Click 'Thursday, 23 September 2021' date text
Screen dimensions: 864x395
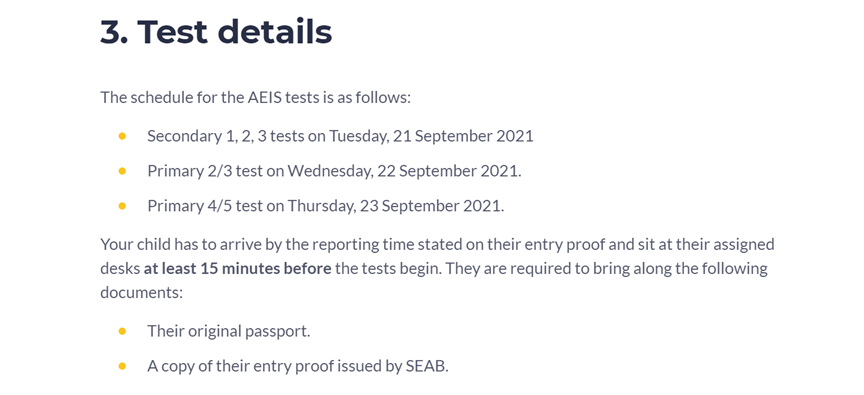tap(396, 206)
